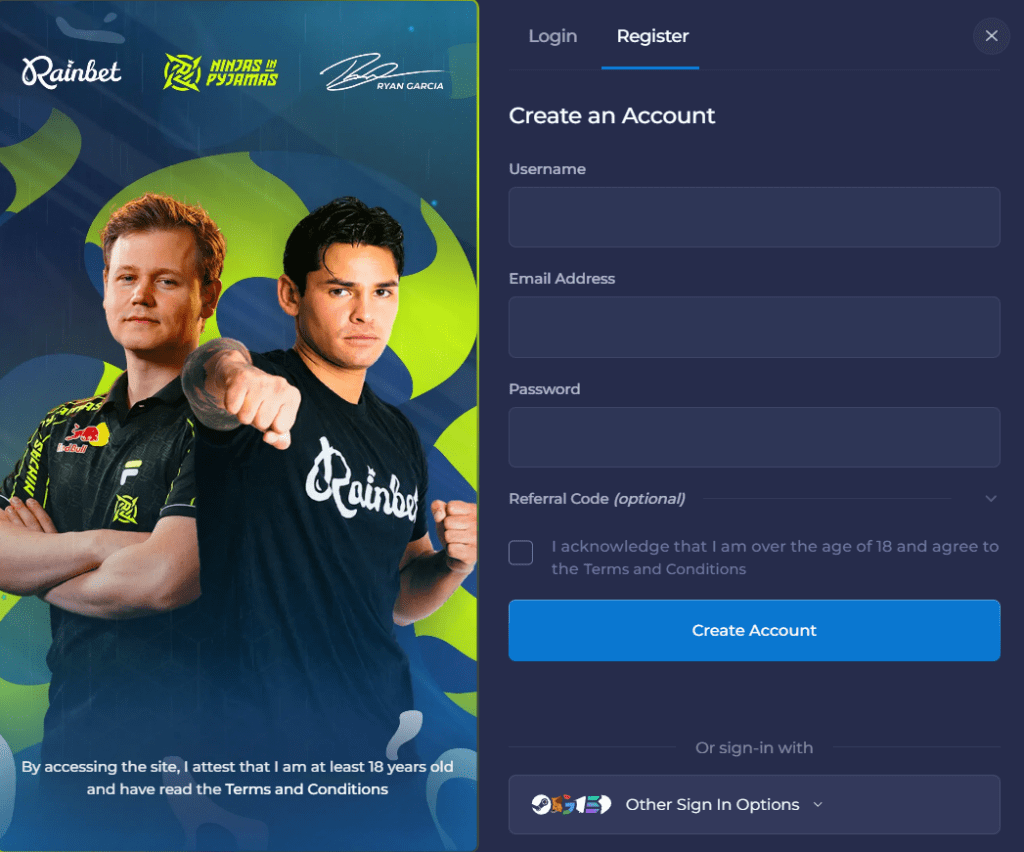Select the Register tab
This screenshot has height=852, width=1024.
tap(652, 36)
